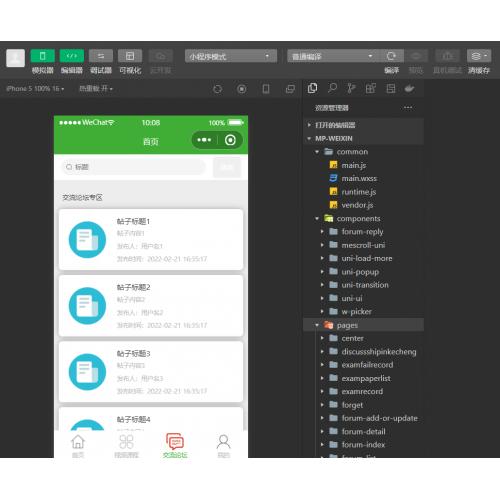Toggle the editor panel button
The width and height of the screenshot is (500, 500).
click(x=72, y=56)
